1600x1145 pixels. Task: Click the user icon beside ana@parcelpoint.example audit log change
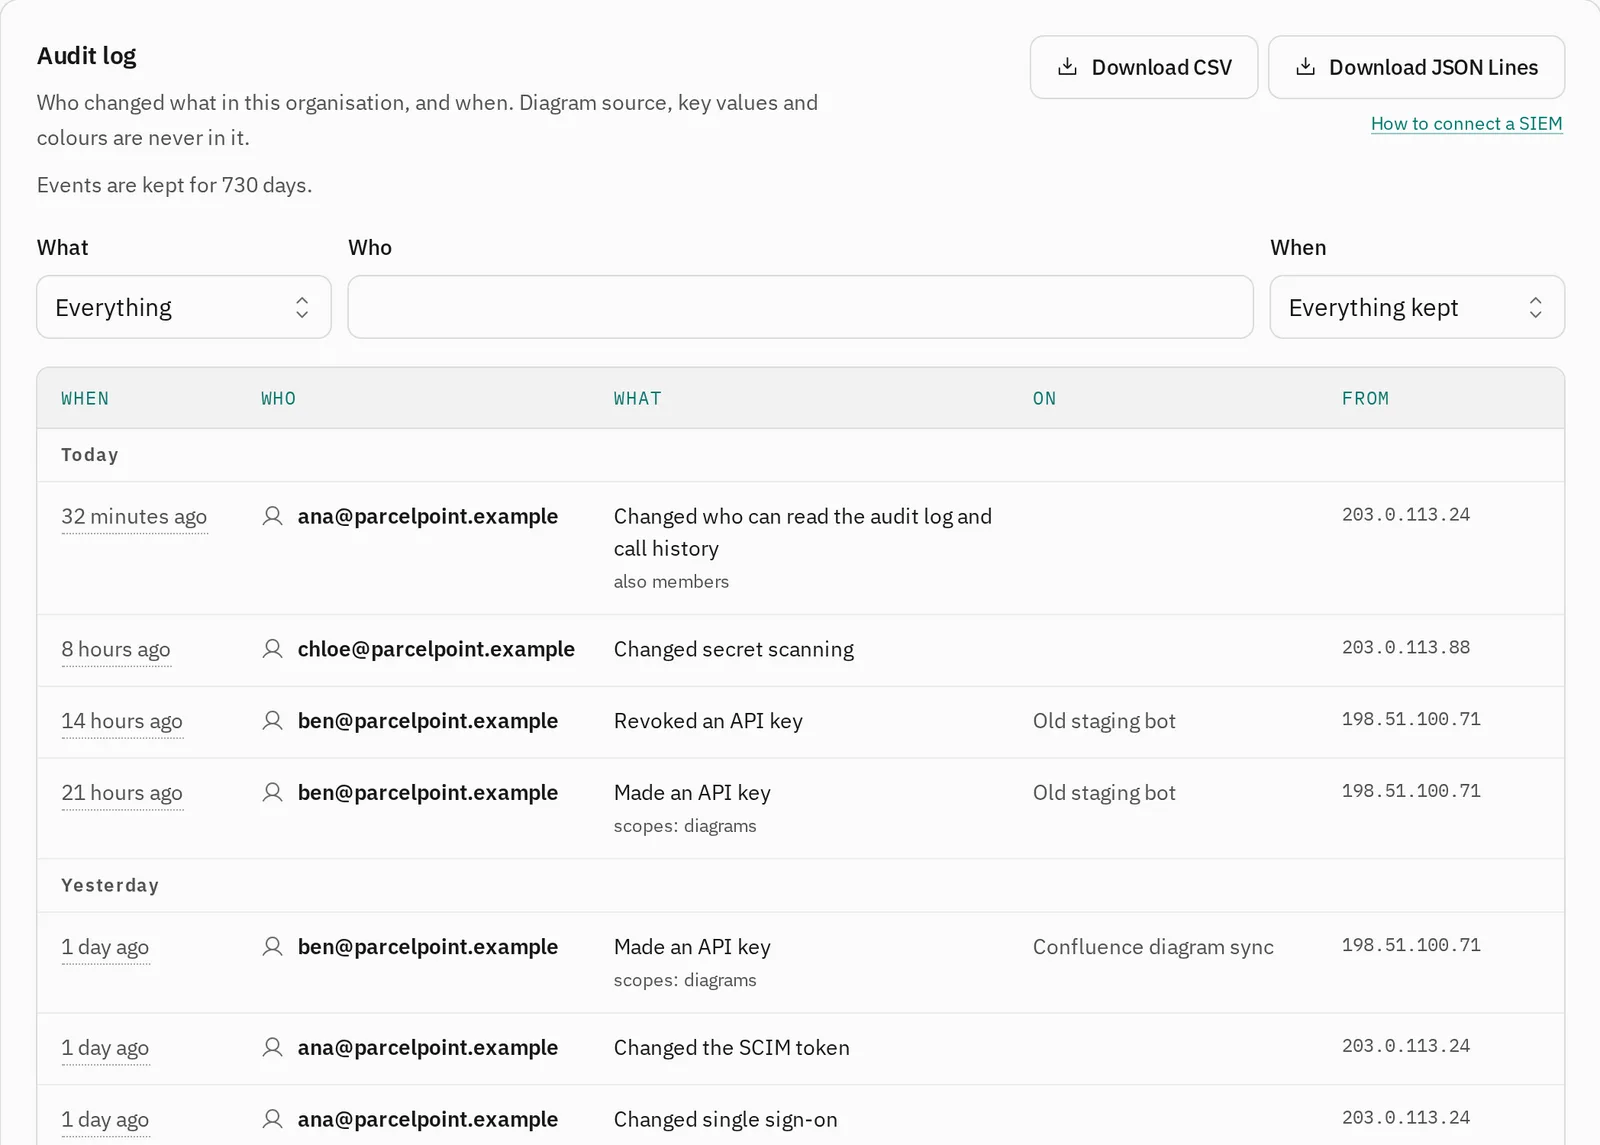[x=272, y=516]
